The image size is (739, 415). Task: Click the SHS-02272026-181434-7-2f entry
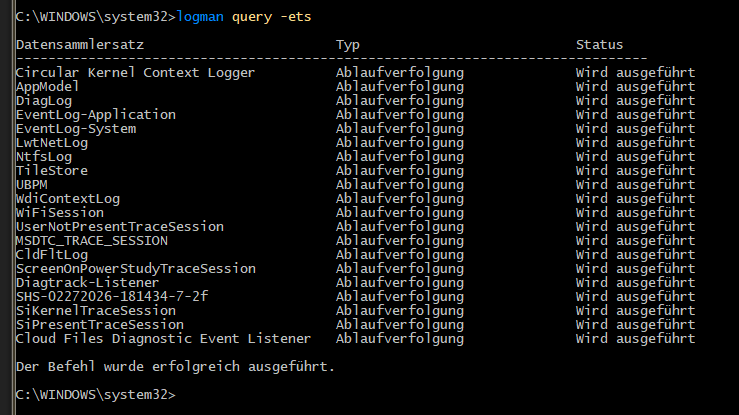point(112,297)
